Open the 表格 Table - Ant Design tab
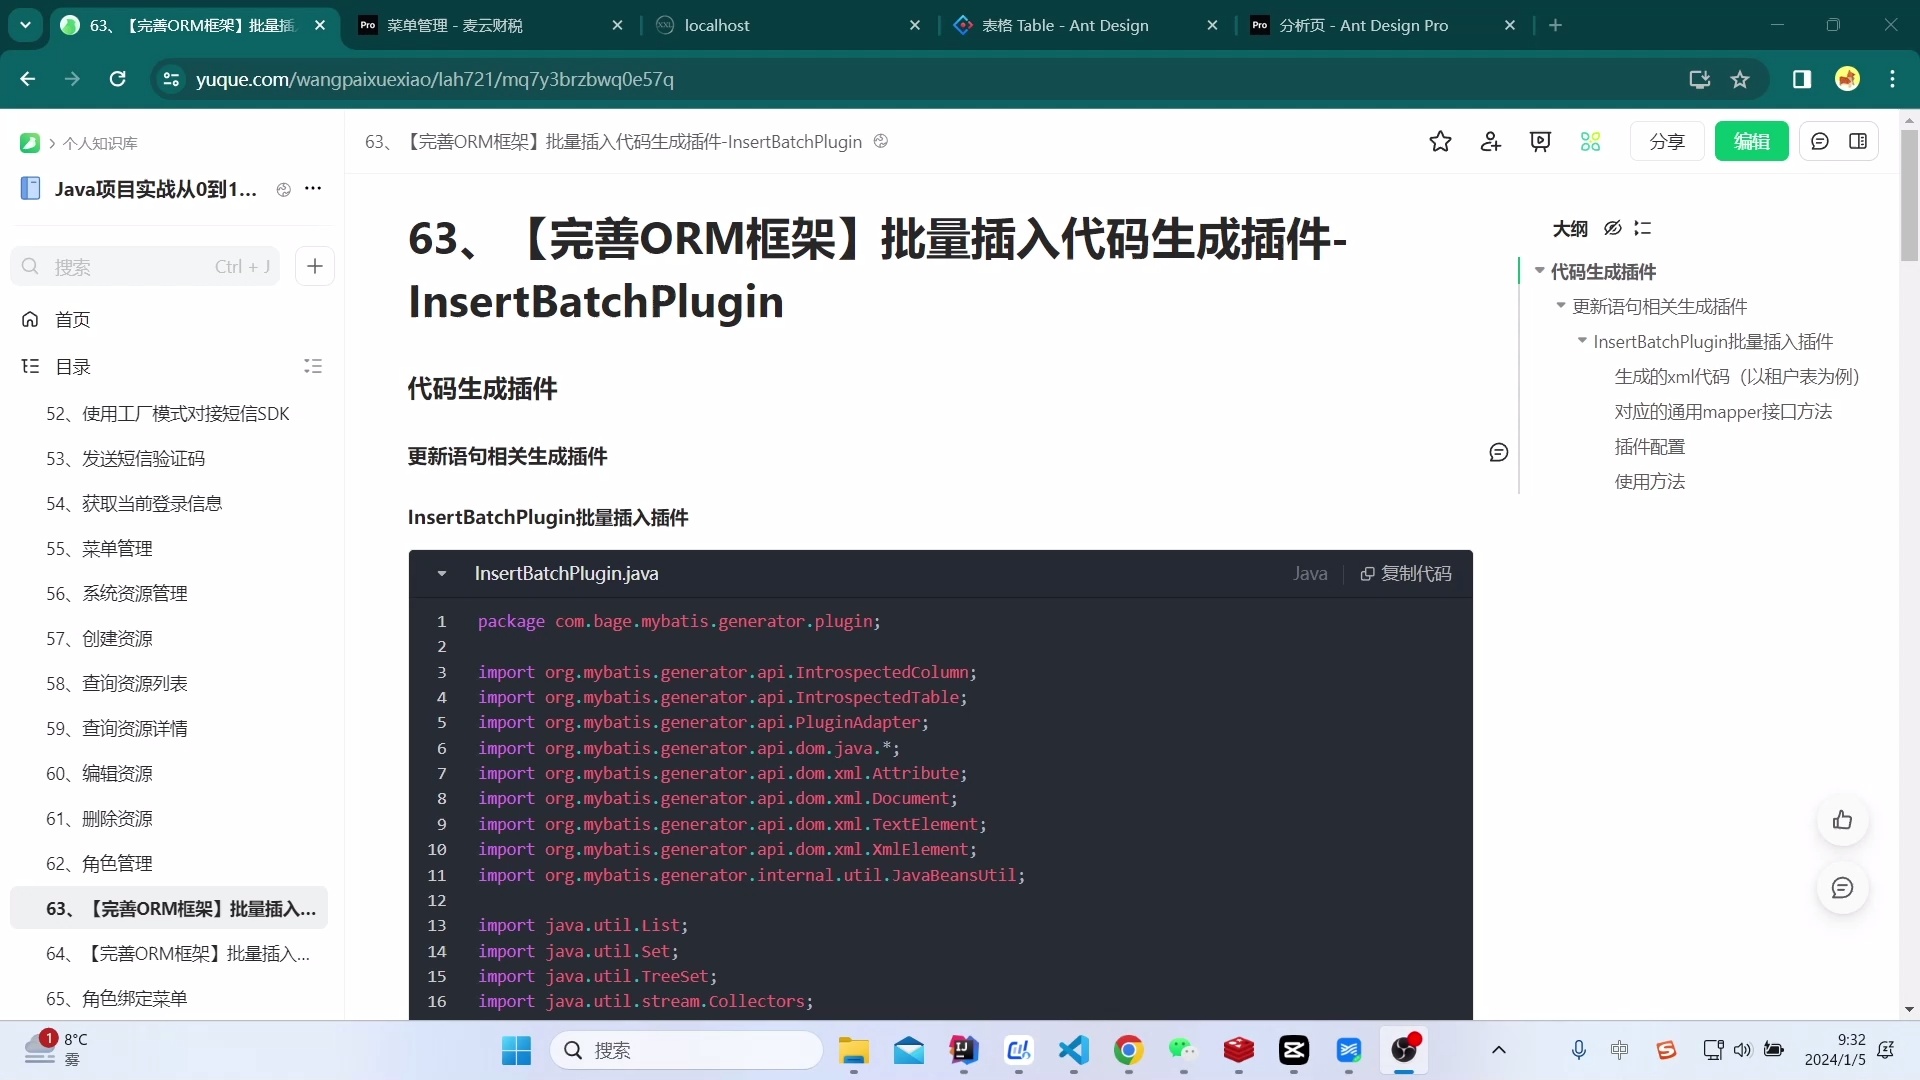This screenshot has height=1080, width=1920. 1065,25
